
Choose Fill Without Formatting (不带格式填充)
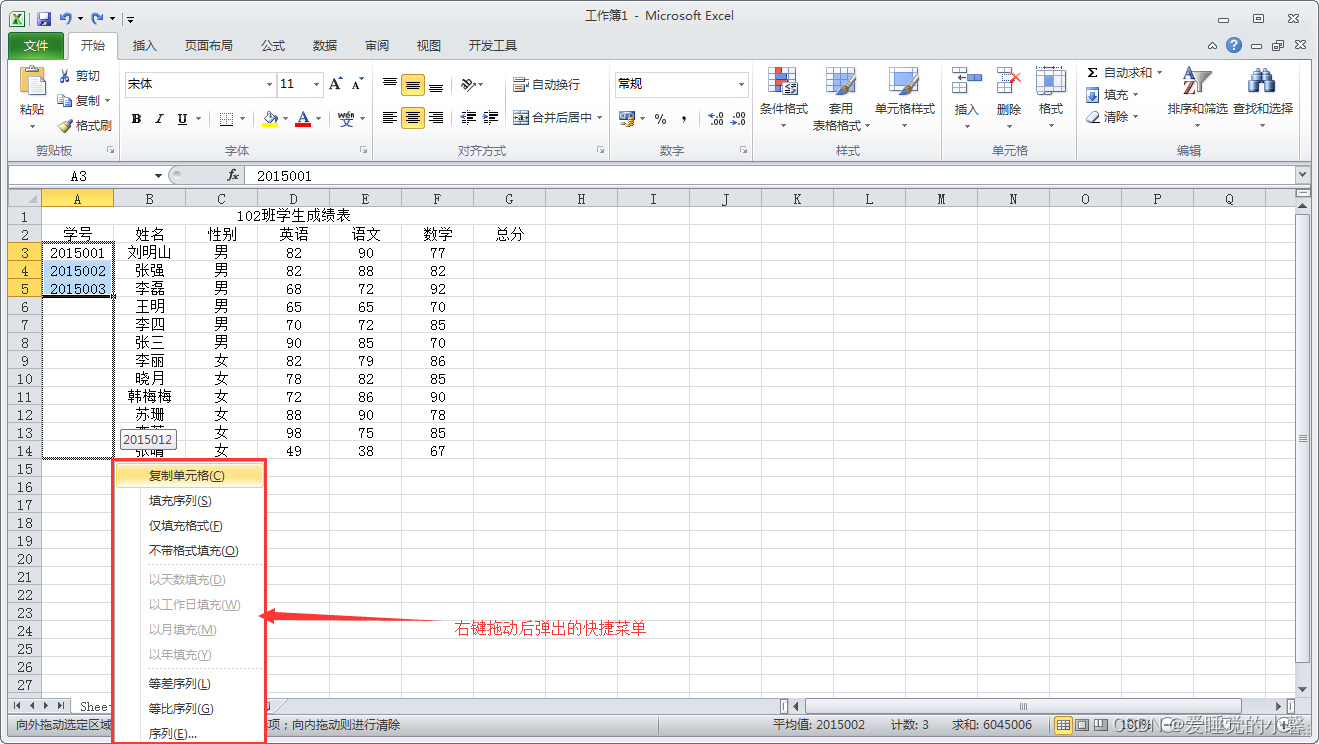click(x=190, y=551)
